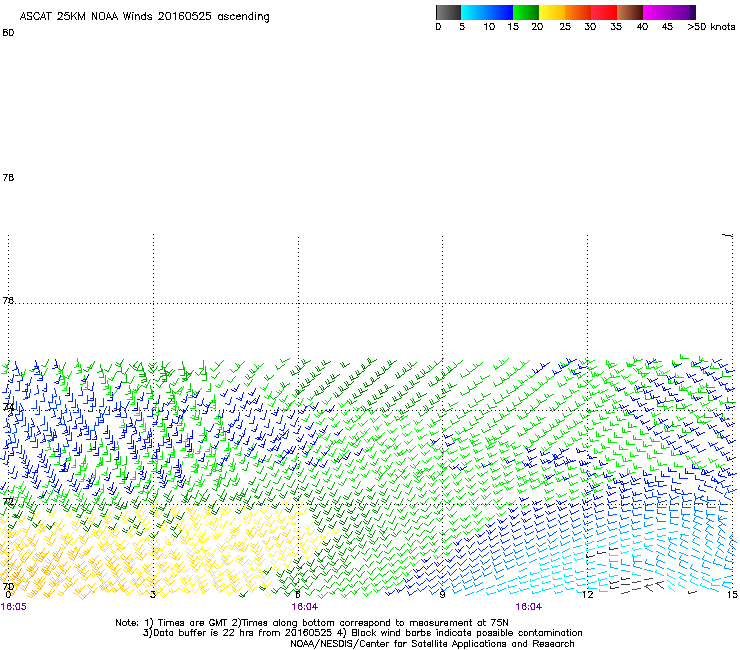The height and width of the screenshot is (650, 740).
Task: Click the '16:04' time label below longitude 6
Action: [x=305, y=607]
